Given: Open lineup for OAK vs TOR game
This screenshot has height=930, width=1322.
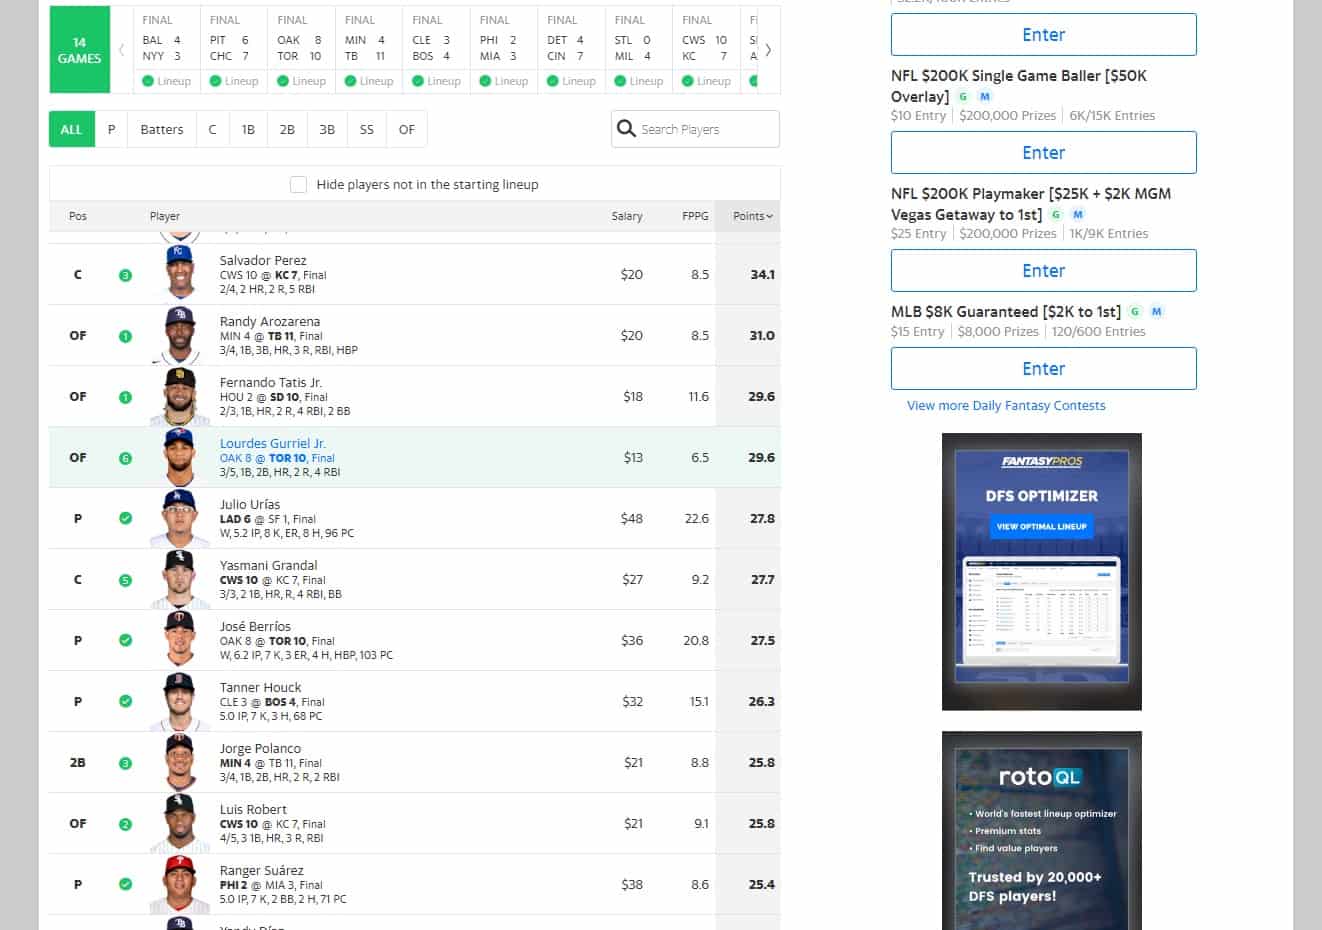Looking at the screenshot, I should tap(302, 81).
